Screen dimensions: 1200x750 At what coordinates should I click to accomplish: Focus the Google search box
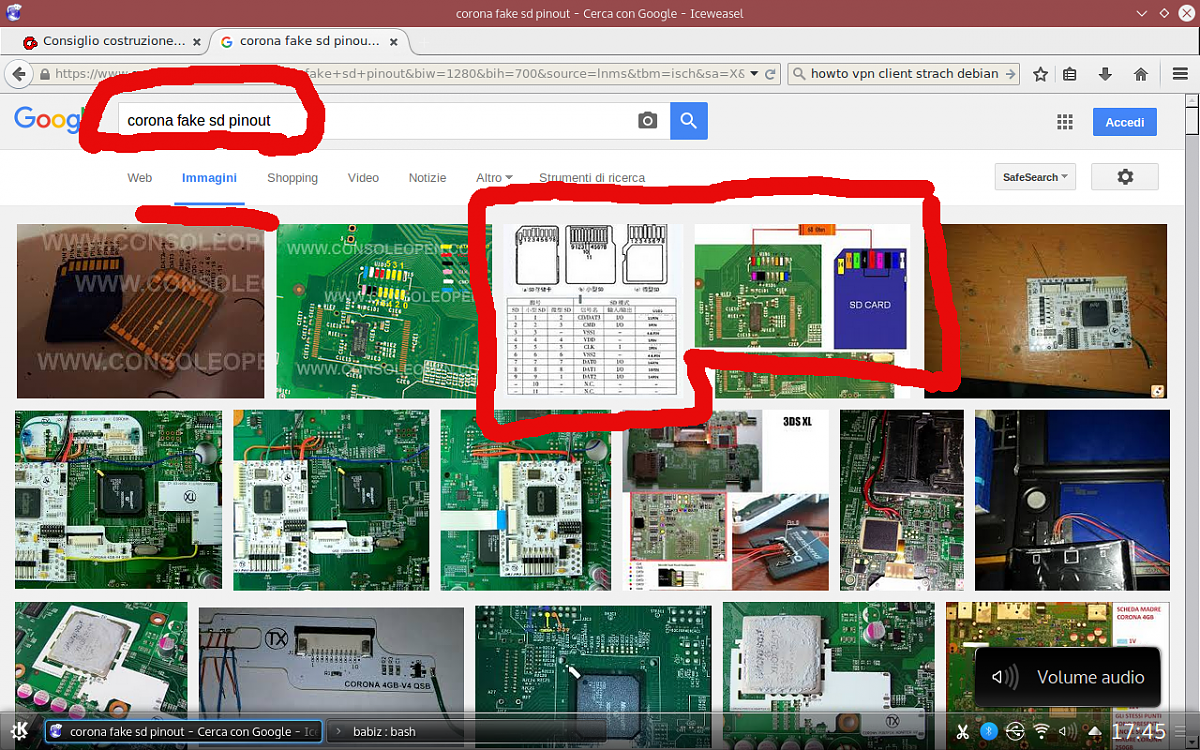point(375,121)
